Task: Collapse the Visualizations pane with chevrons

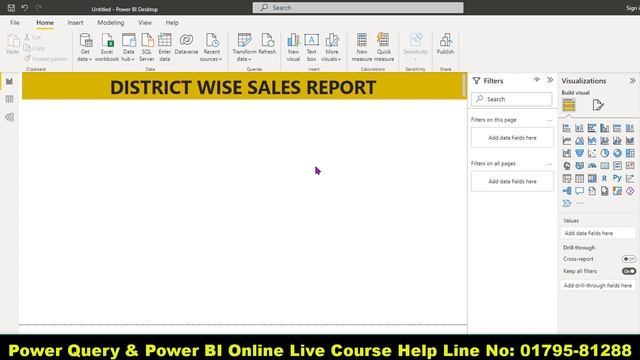Action: pos(632,81)
